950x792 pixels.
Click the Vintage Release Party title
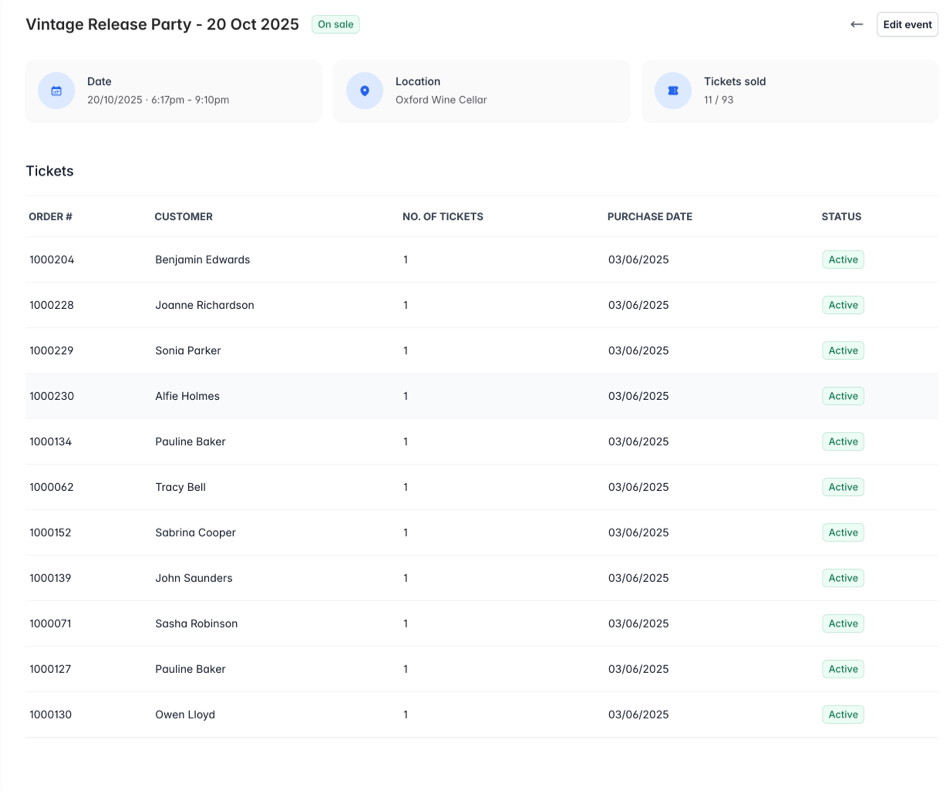[x=162, y=24]
